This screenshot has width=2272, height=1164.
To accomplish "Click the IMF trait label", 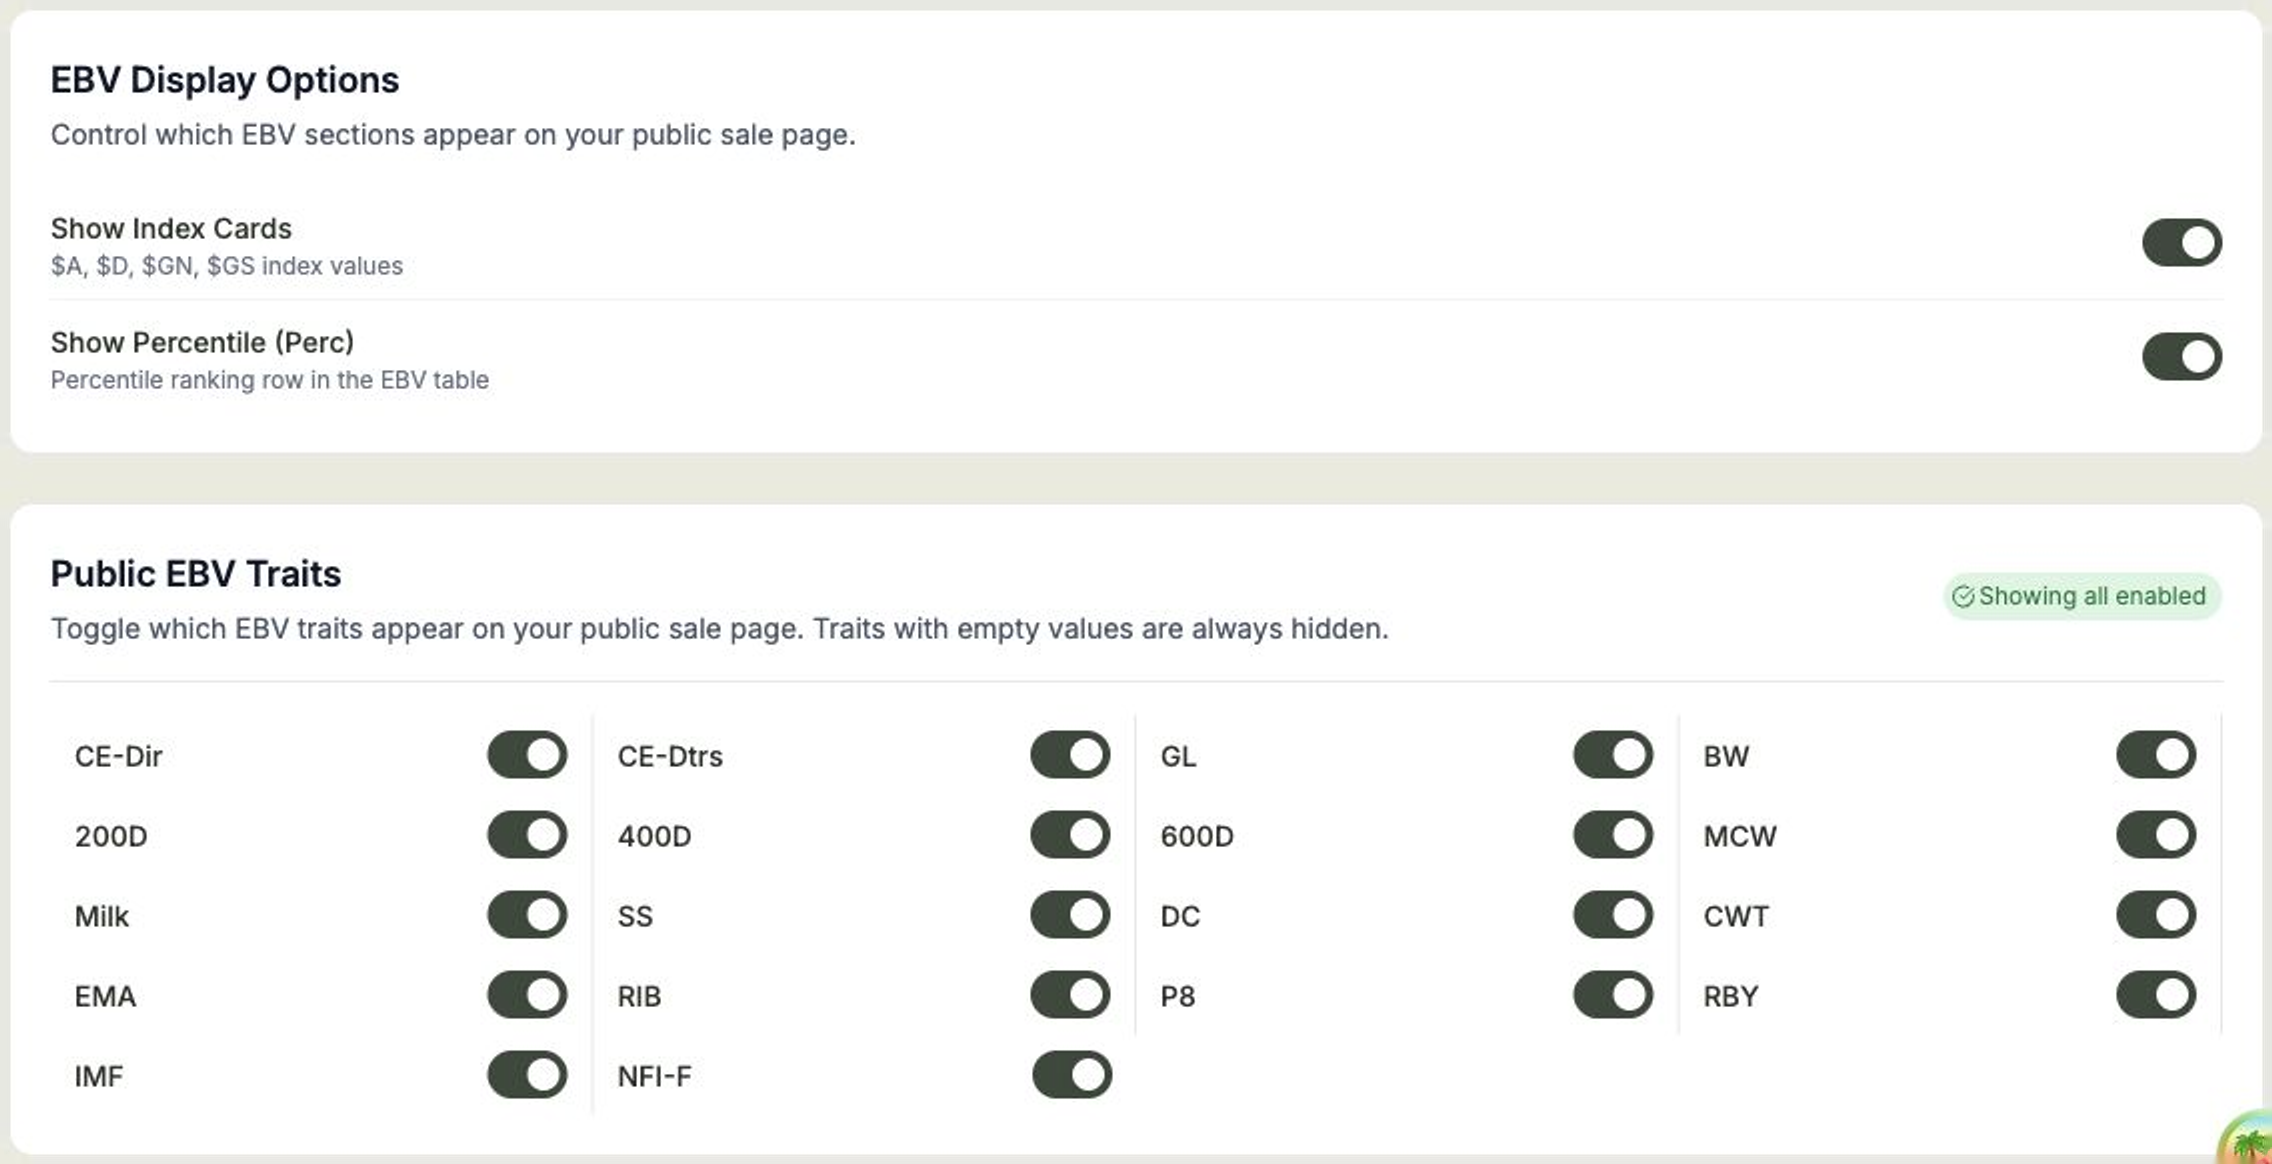I will (x=99, y=1076).
